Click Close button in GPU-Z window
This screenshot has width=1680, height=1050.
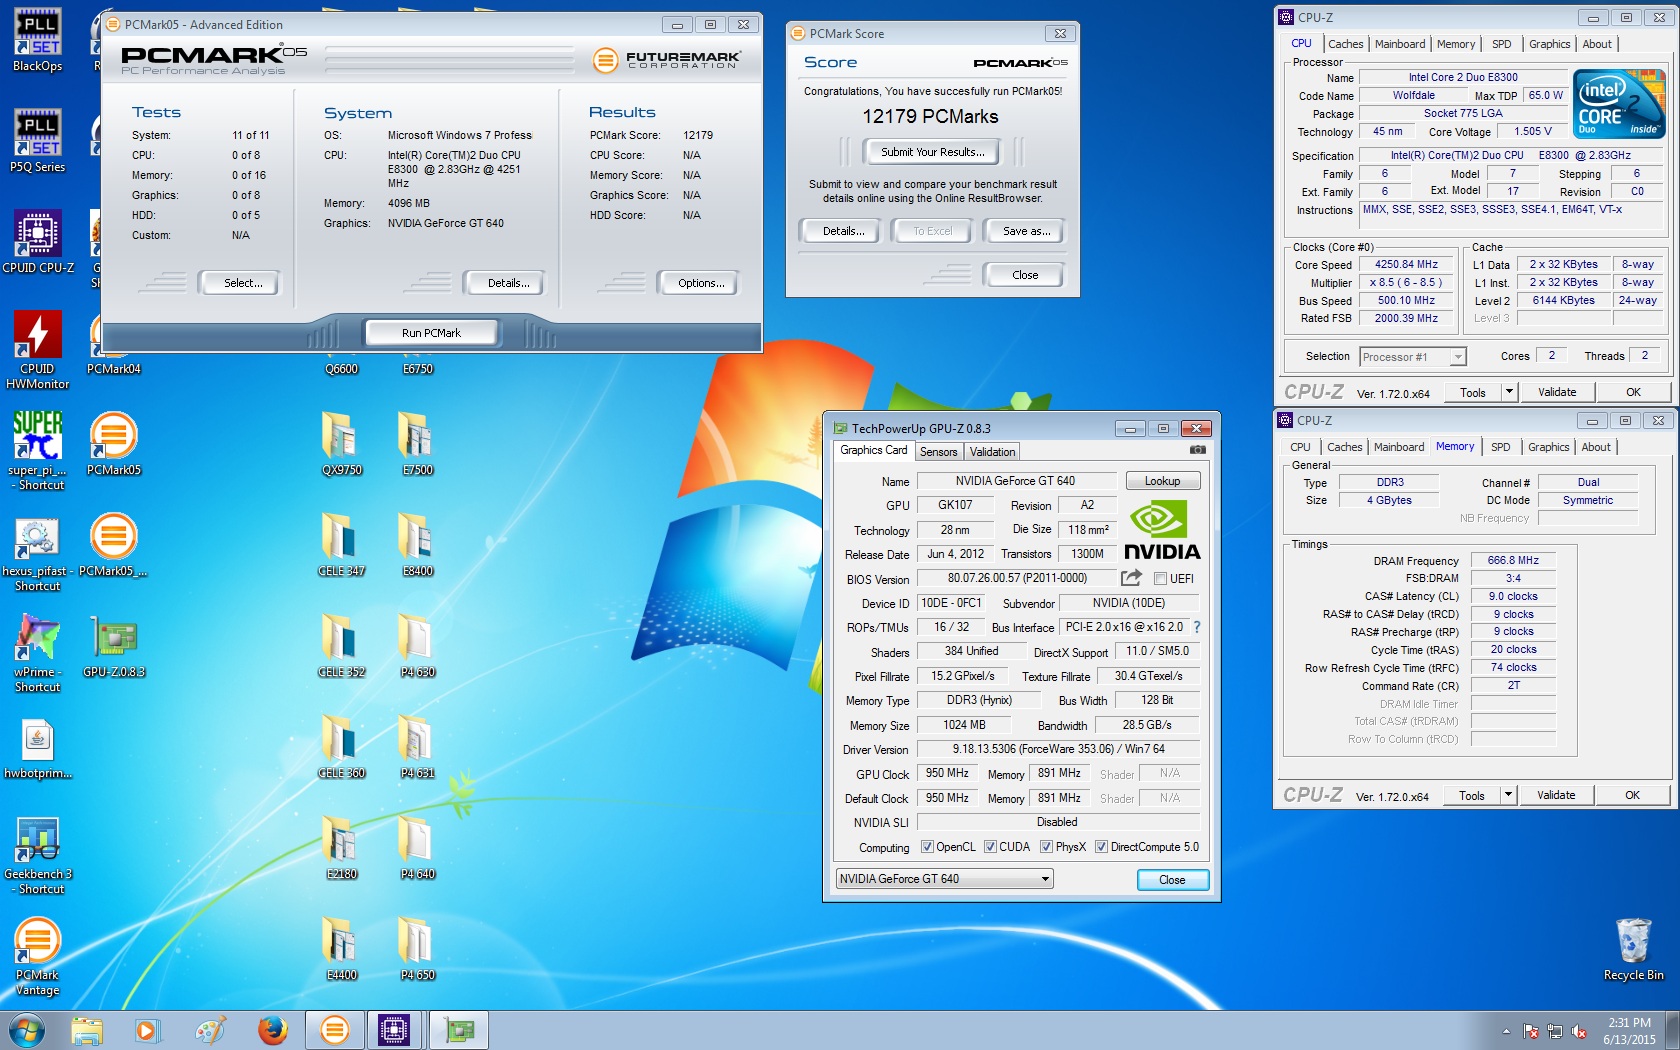pos(1172,880)
